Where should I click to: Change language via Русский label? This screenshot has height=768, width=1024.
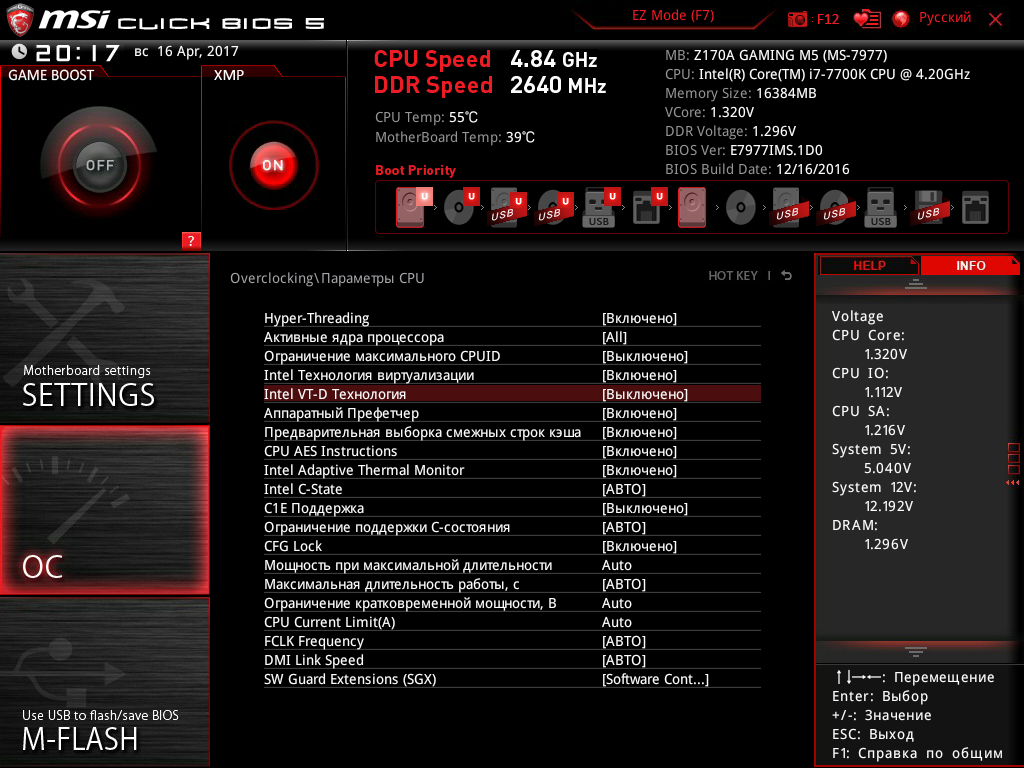(944, 18)
